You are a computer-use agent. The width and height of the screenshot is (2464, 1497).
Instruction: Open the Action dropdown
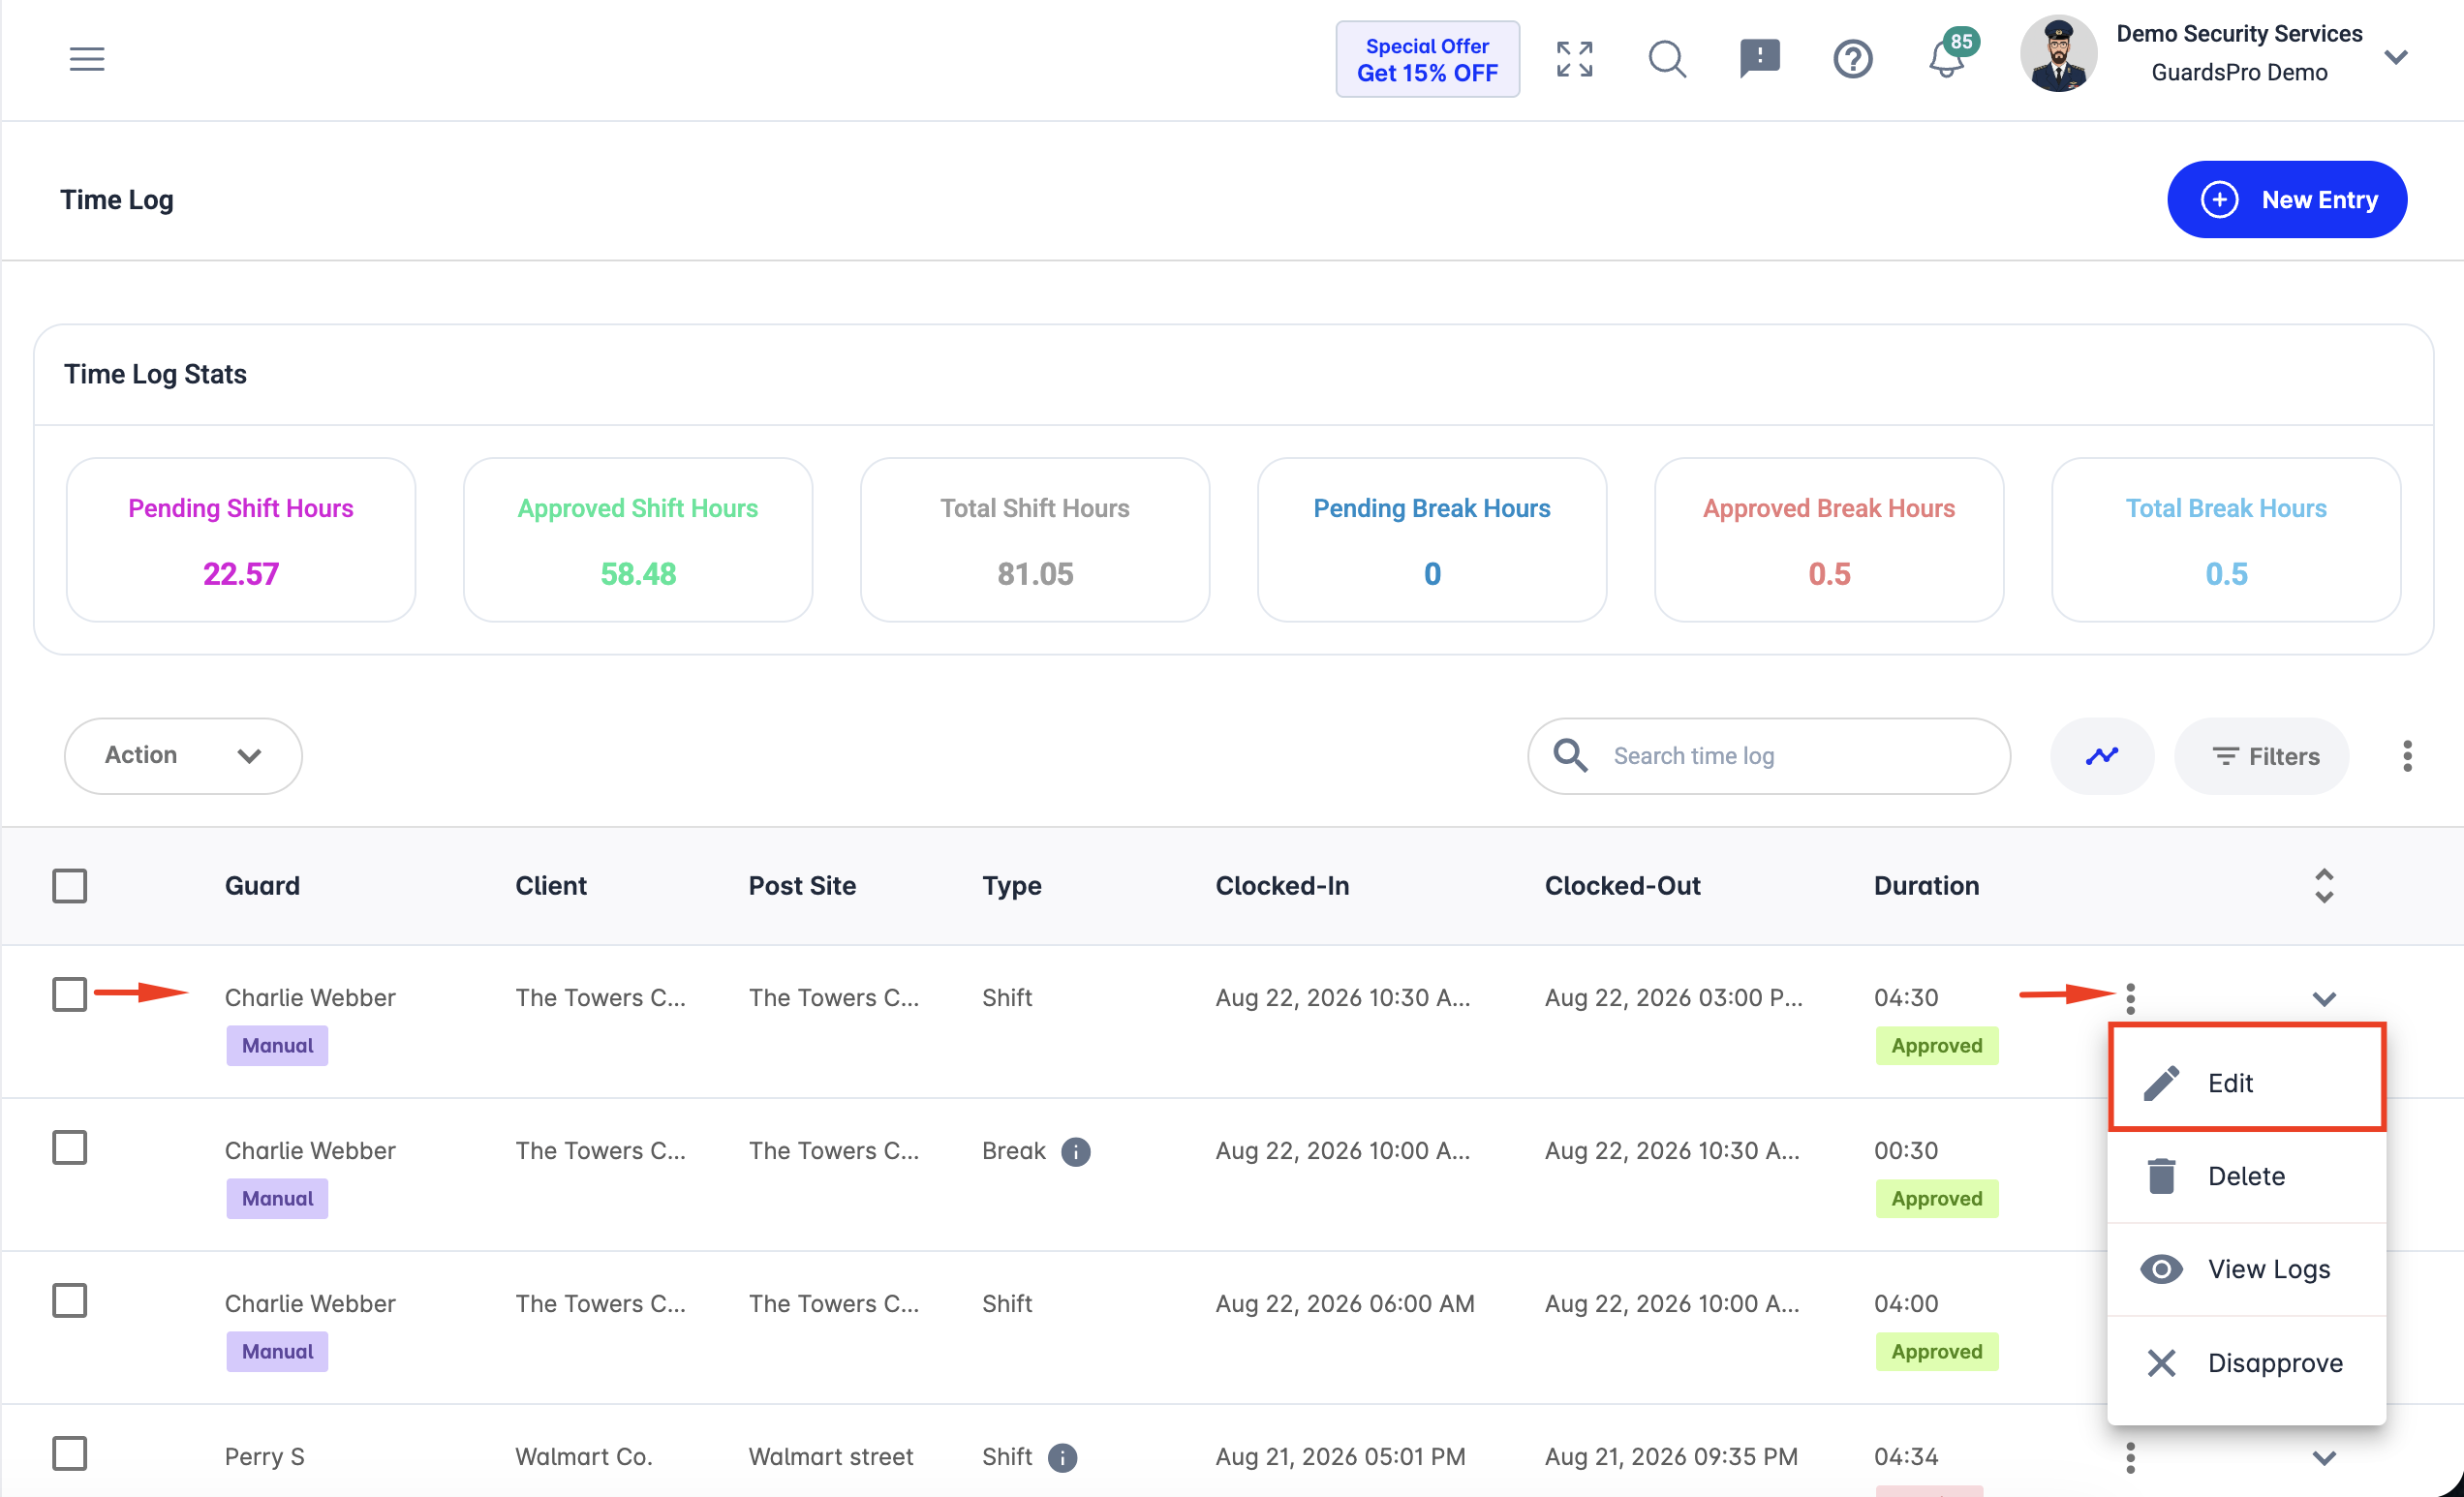183,756
